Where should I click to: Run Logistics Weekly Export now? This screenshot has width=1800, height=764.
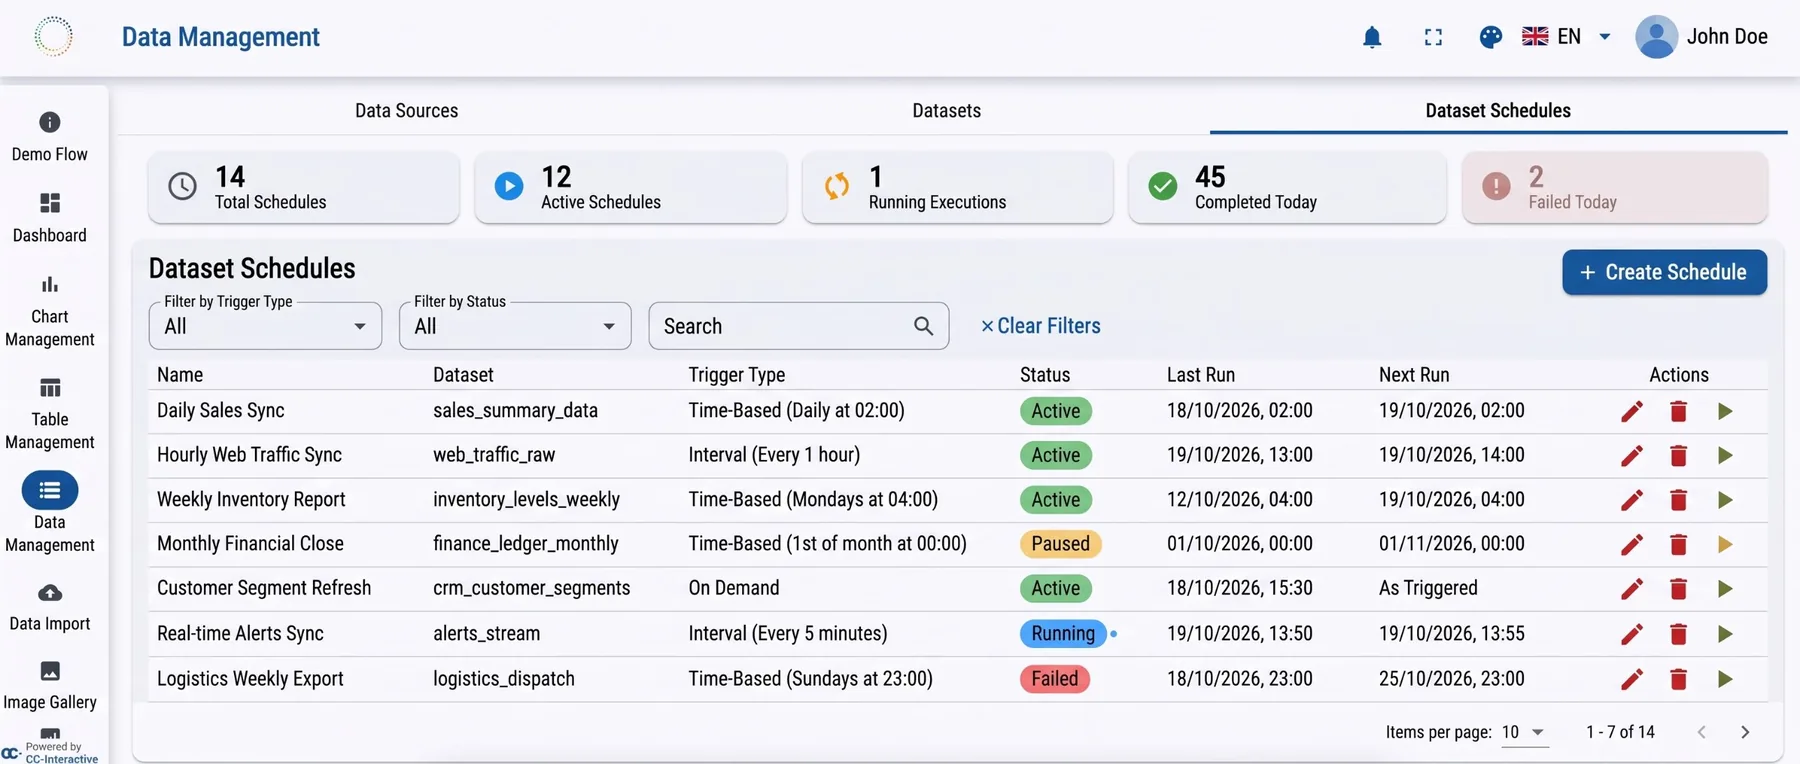(x=1725, y=679)
